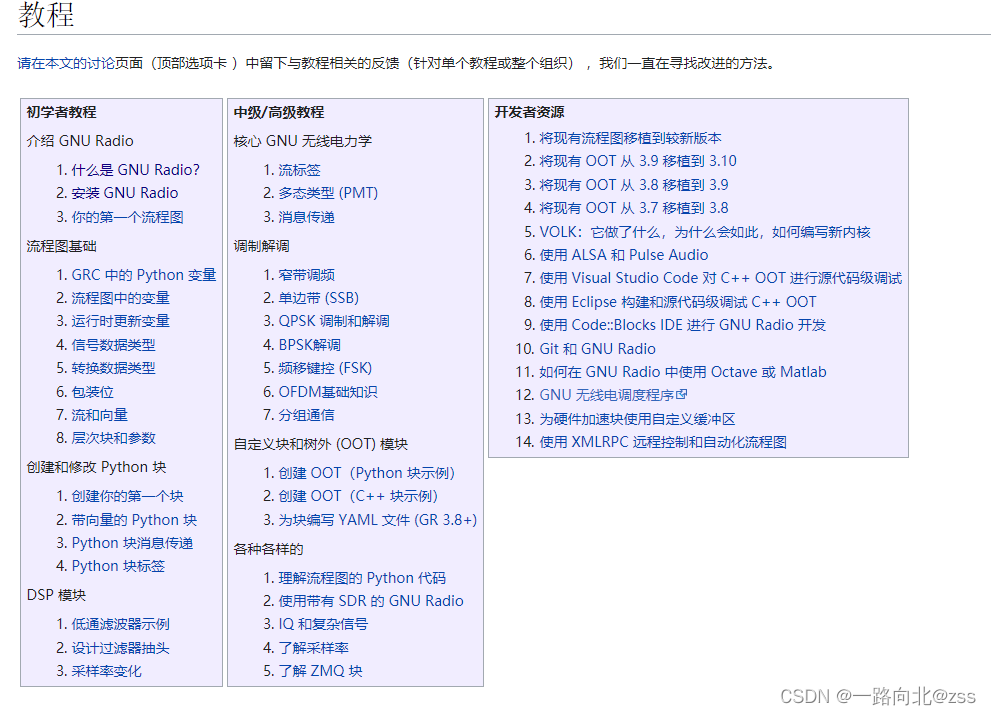991x715 pixels.
Task: Open 设计过滤器抽头 tutorial
Action: (x=120, y=648)
